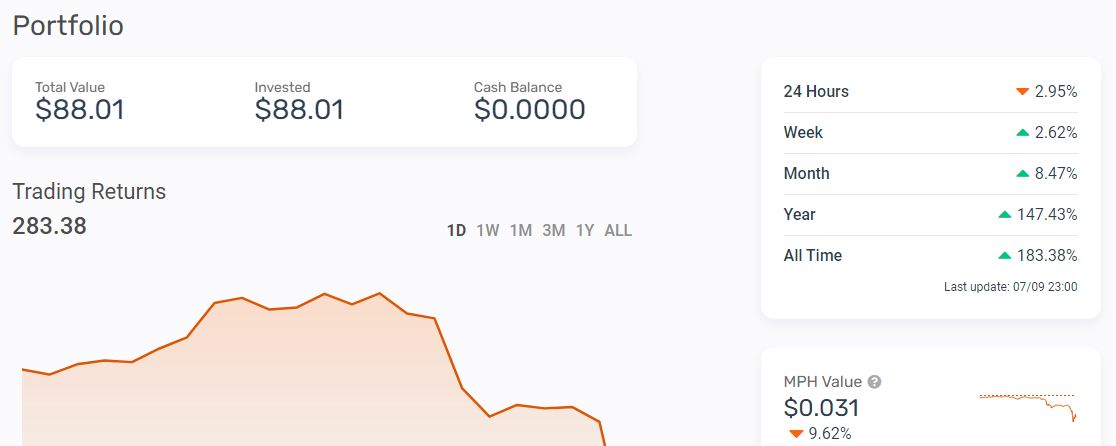Click the green up arrow beside 147.43%
Viewport: 1116px width, 446px height.
tap(1004, 214)
